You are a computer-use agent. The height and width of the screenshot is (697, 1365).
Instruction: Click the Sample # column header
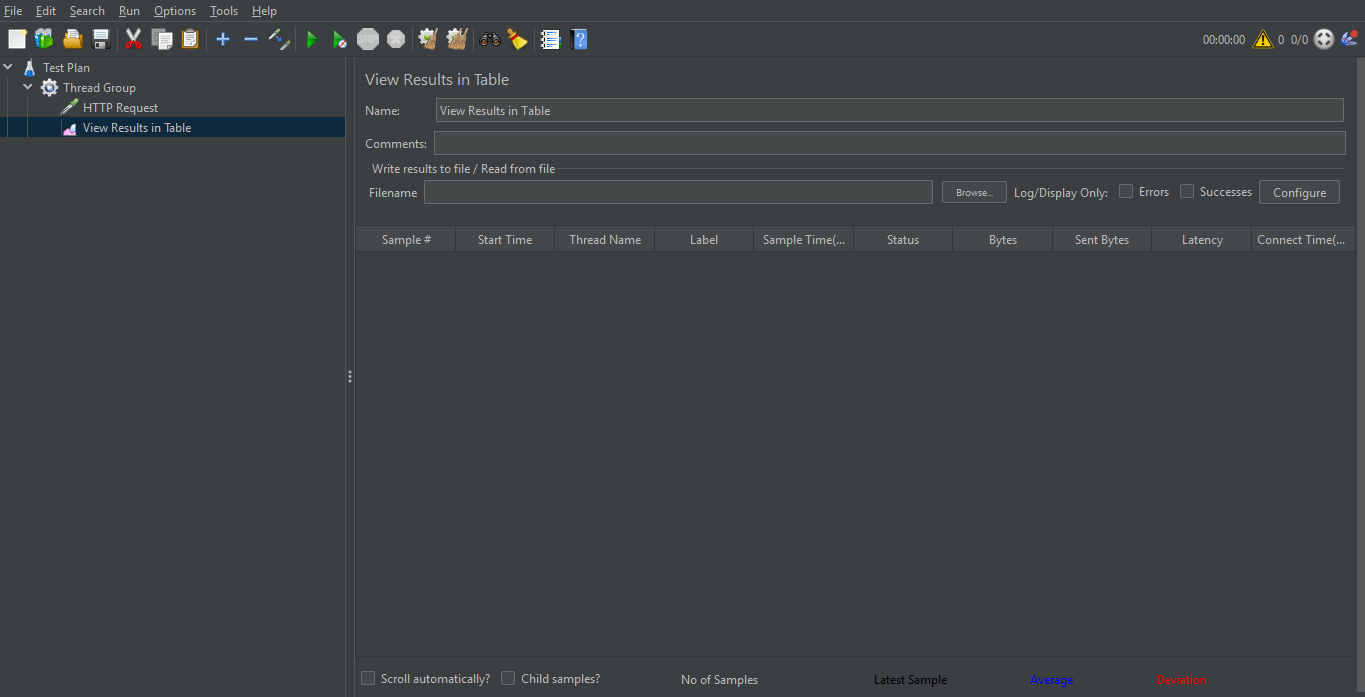[x=406, y=240]
